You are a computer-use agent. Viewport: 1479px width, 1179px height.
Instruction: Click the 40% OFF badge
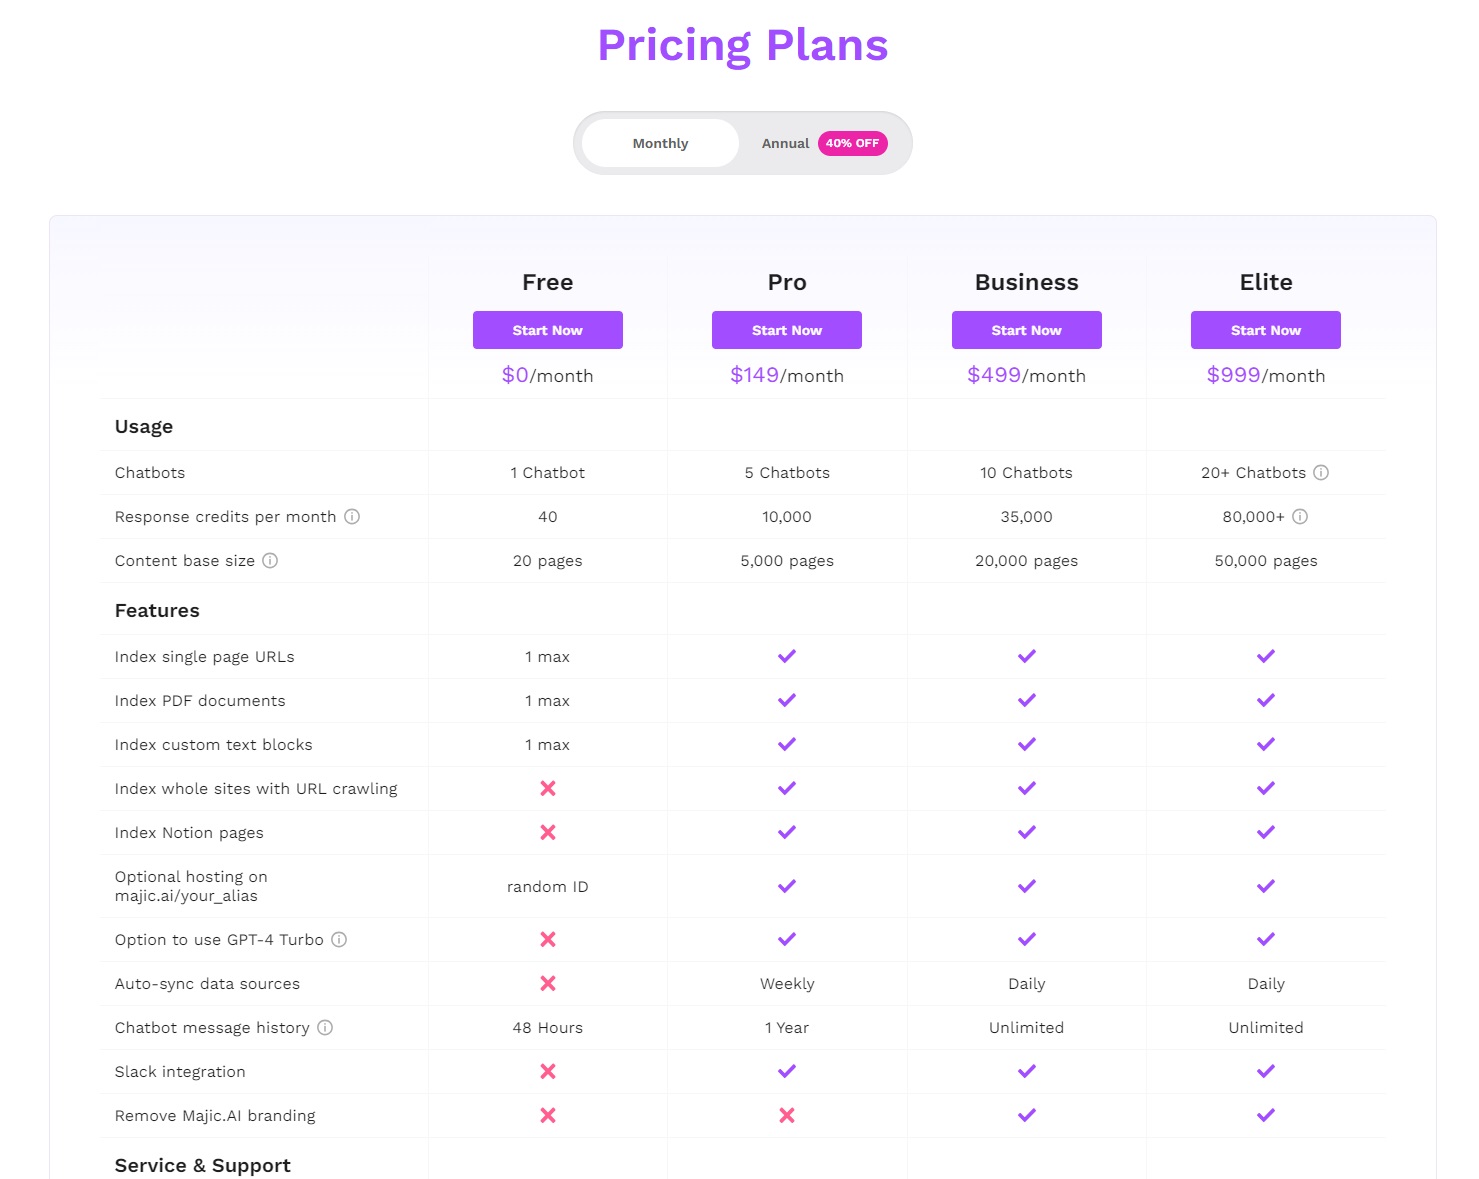pyautogui.click(x=852, y=144)
